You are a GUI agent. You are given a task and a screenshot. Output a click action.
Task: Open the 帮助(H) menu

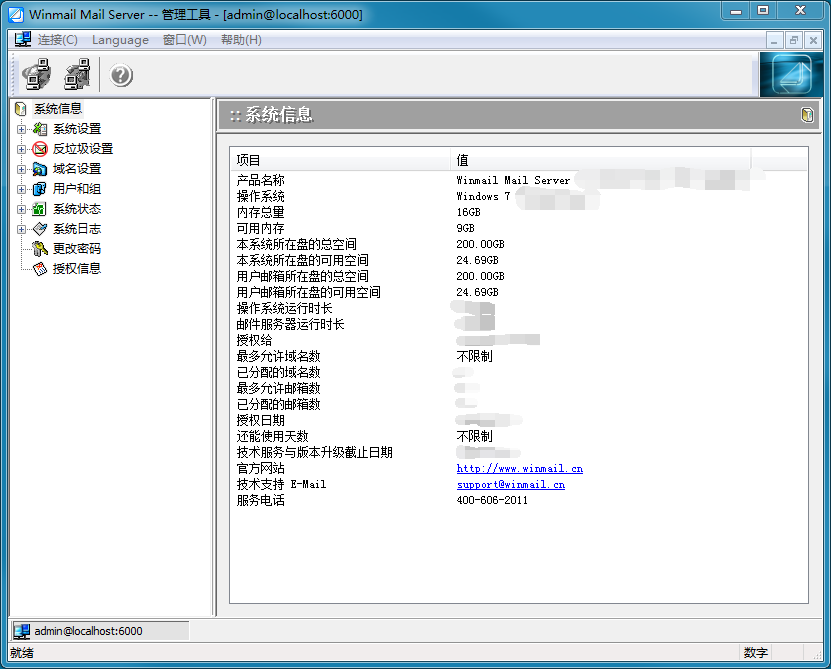(x=241, y=40)
